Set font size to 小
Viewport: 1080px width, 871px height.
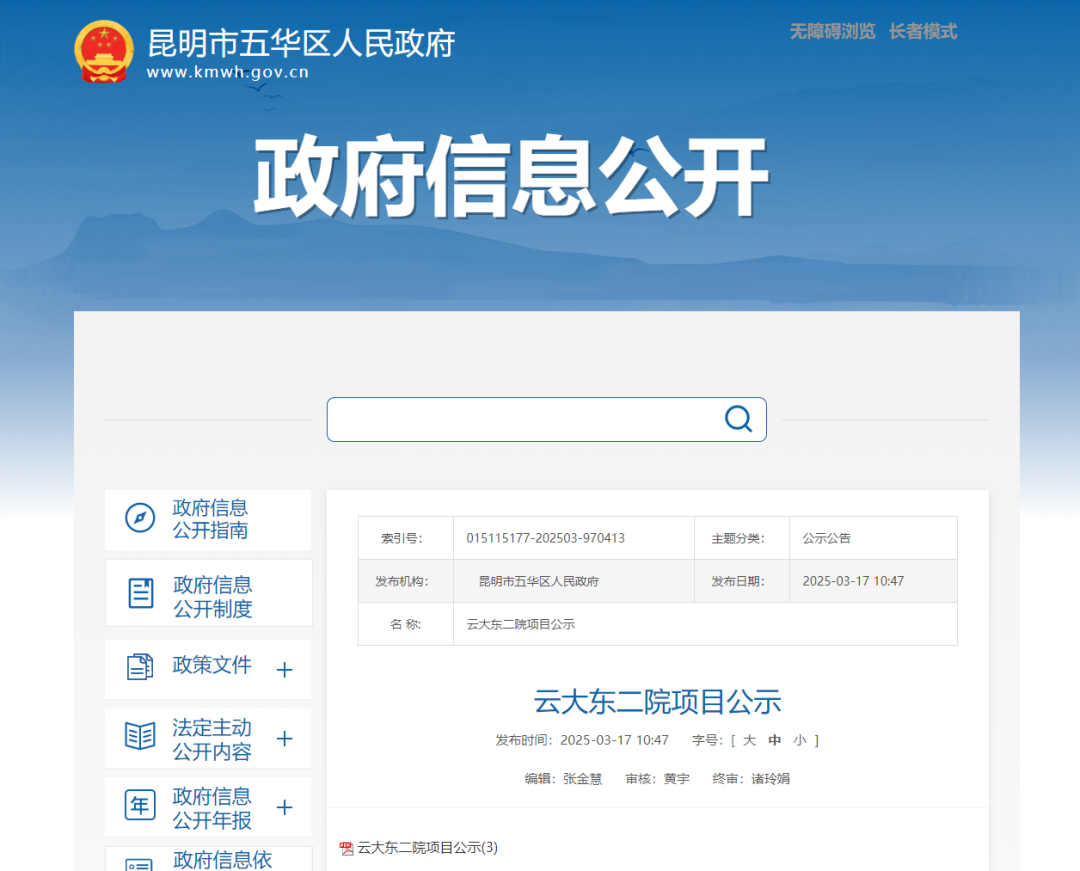[799, 740]
